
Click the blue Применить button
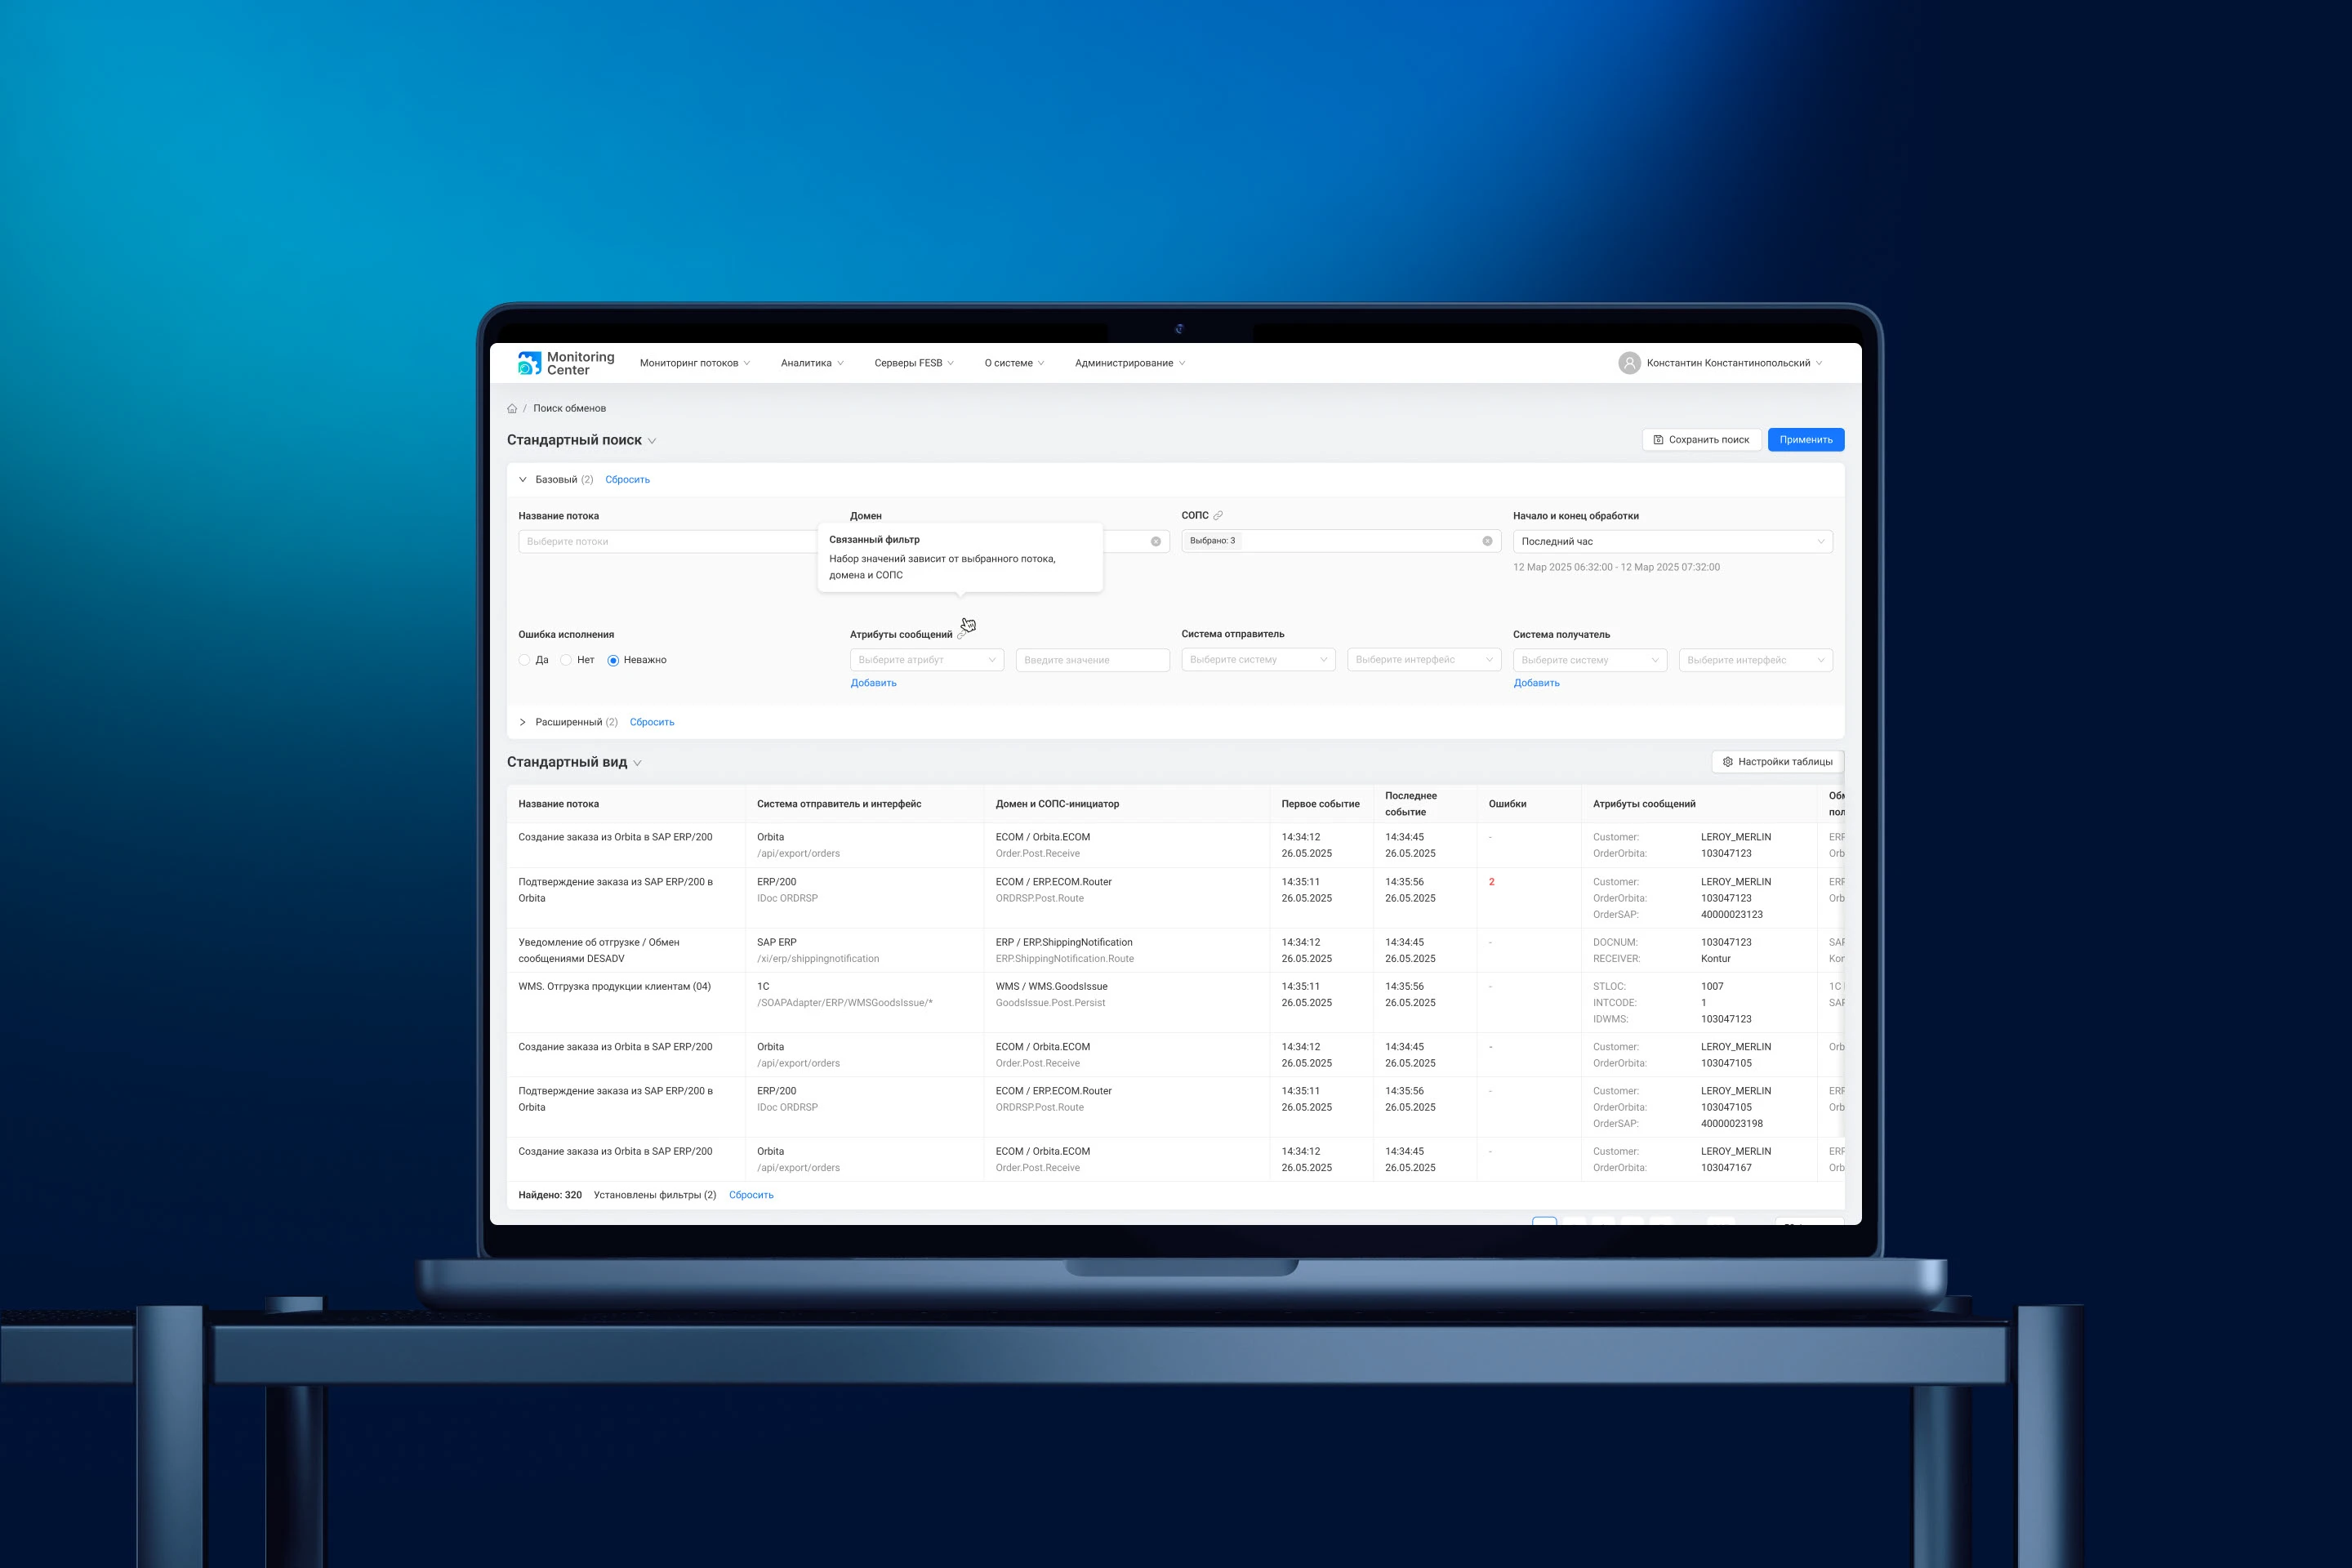[1805, 440]
